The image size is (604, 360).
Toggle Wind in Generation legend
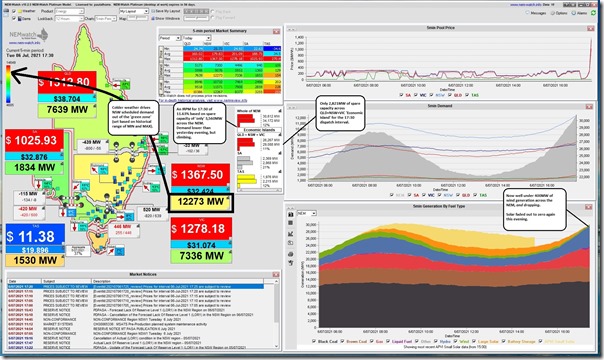(x=456, y=341)
